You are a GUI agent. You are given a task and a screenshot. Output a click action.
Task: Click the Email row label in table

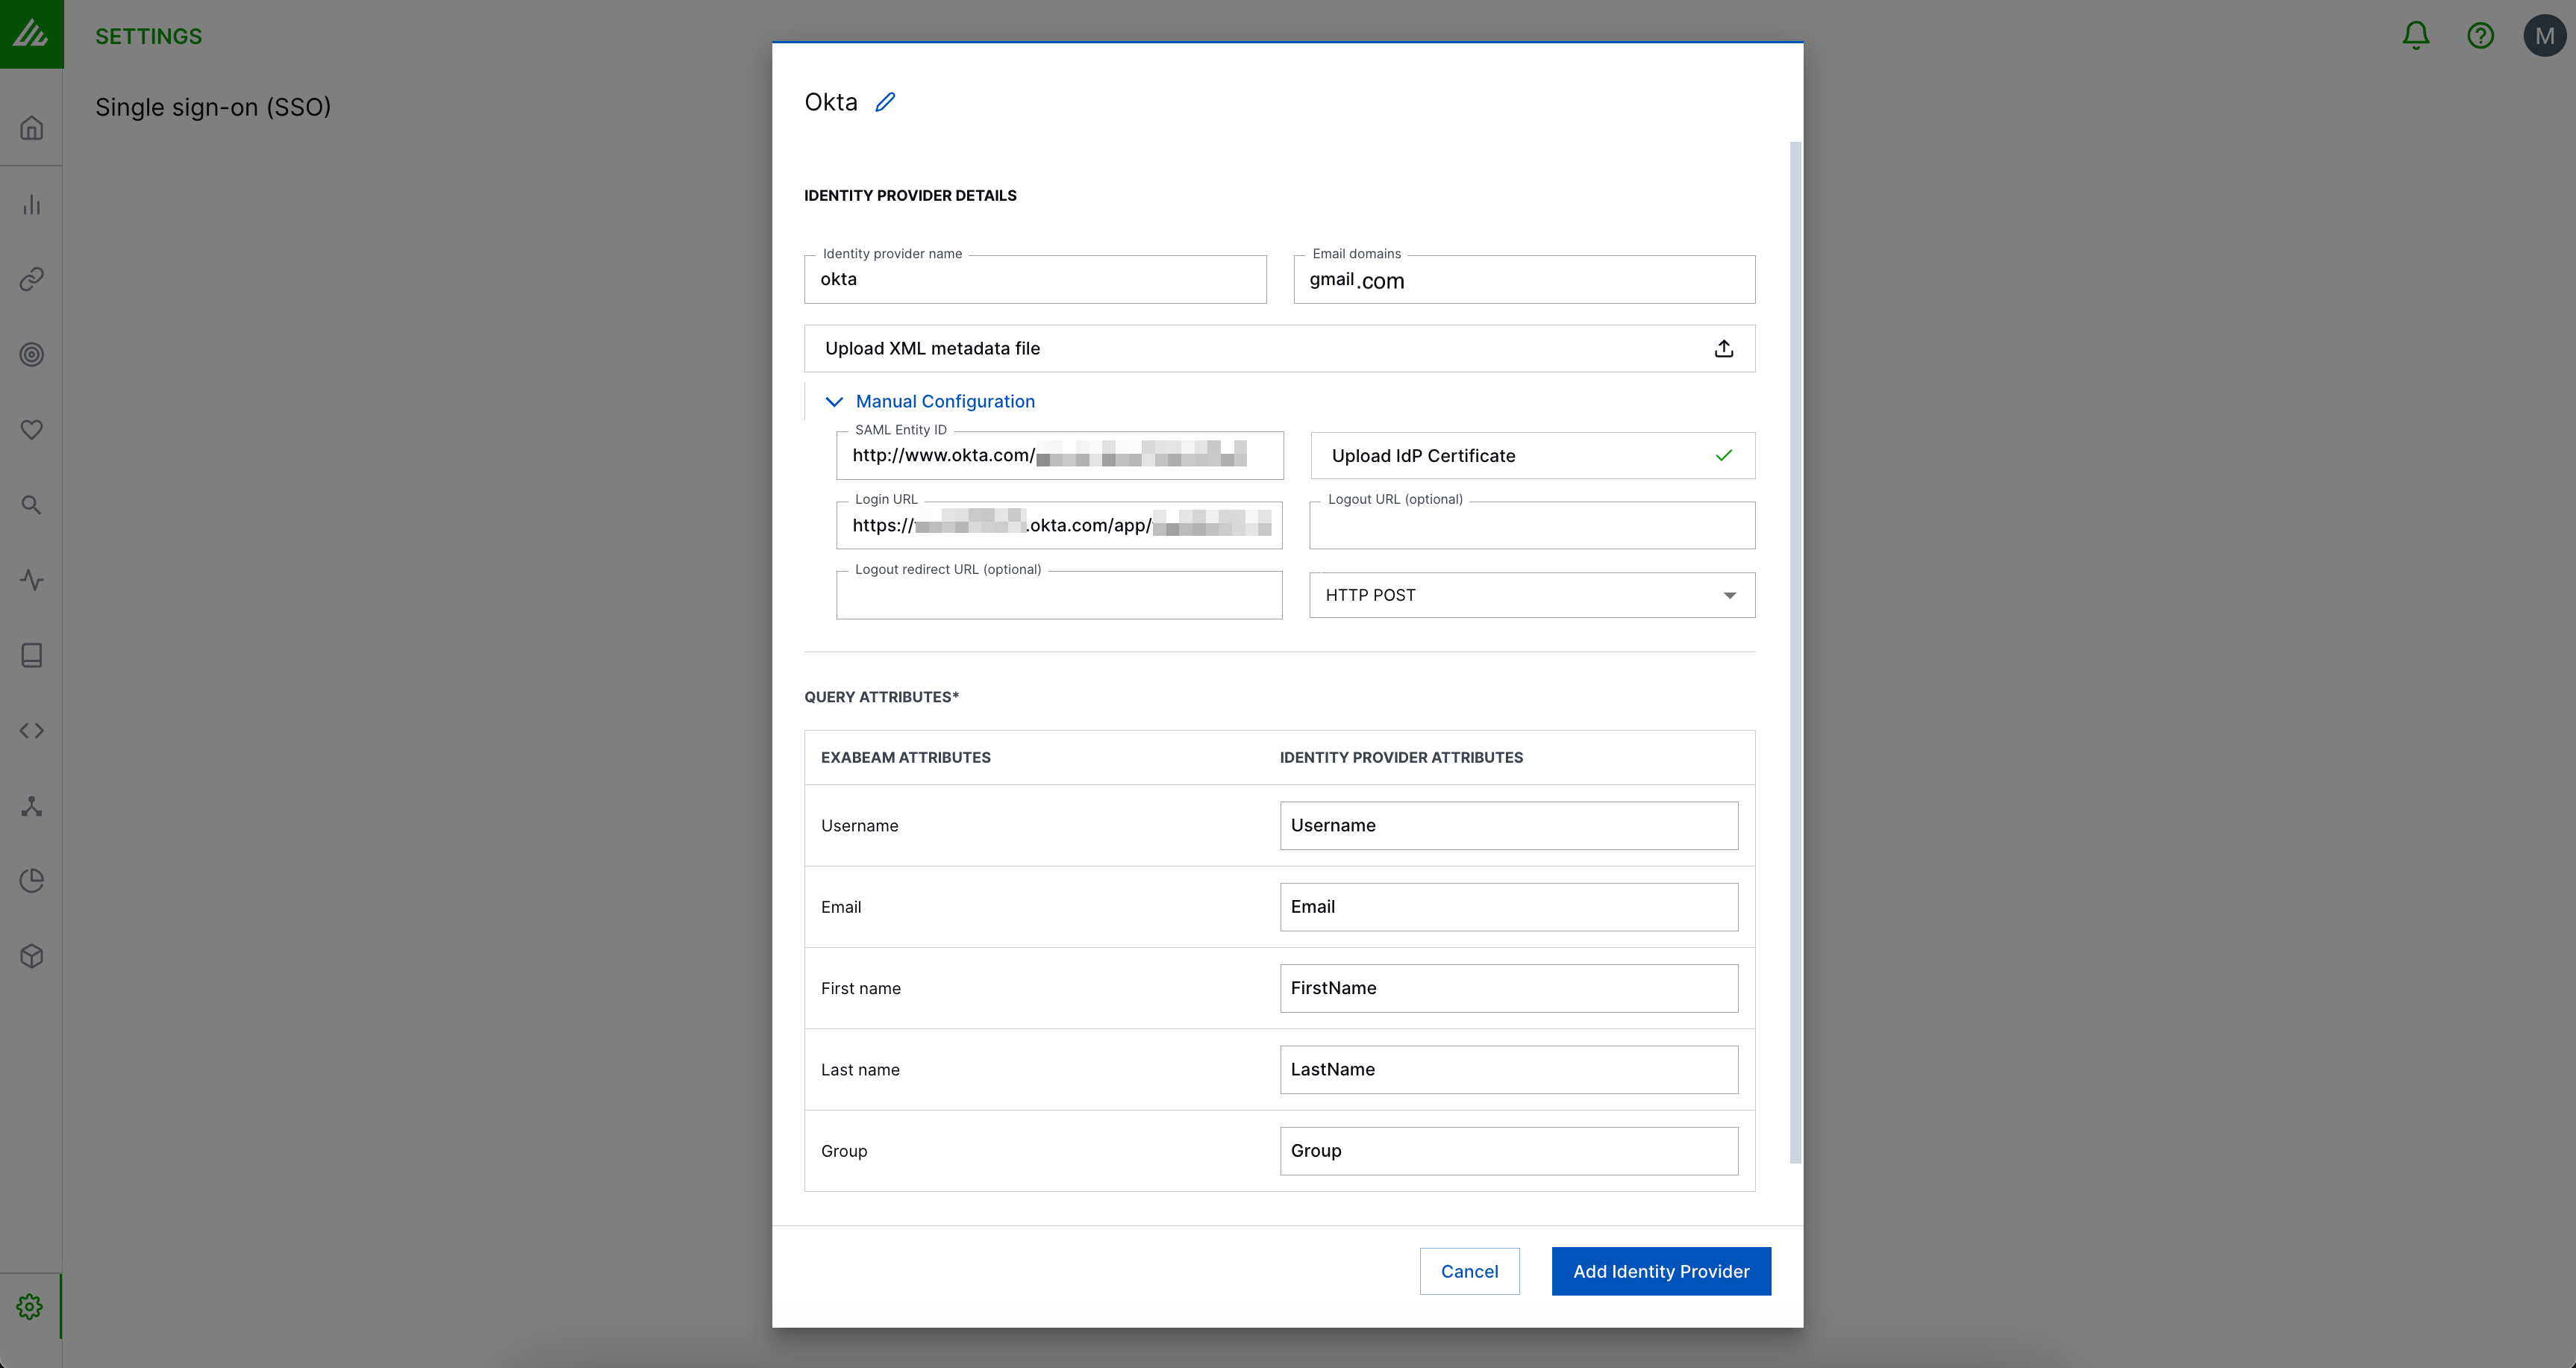(x=841, y=906)
